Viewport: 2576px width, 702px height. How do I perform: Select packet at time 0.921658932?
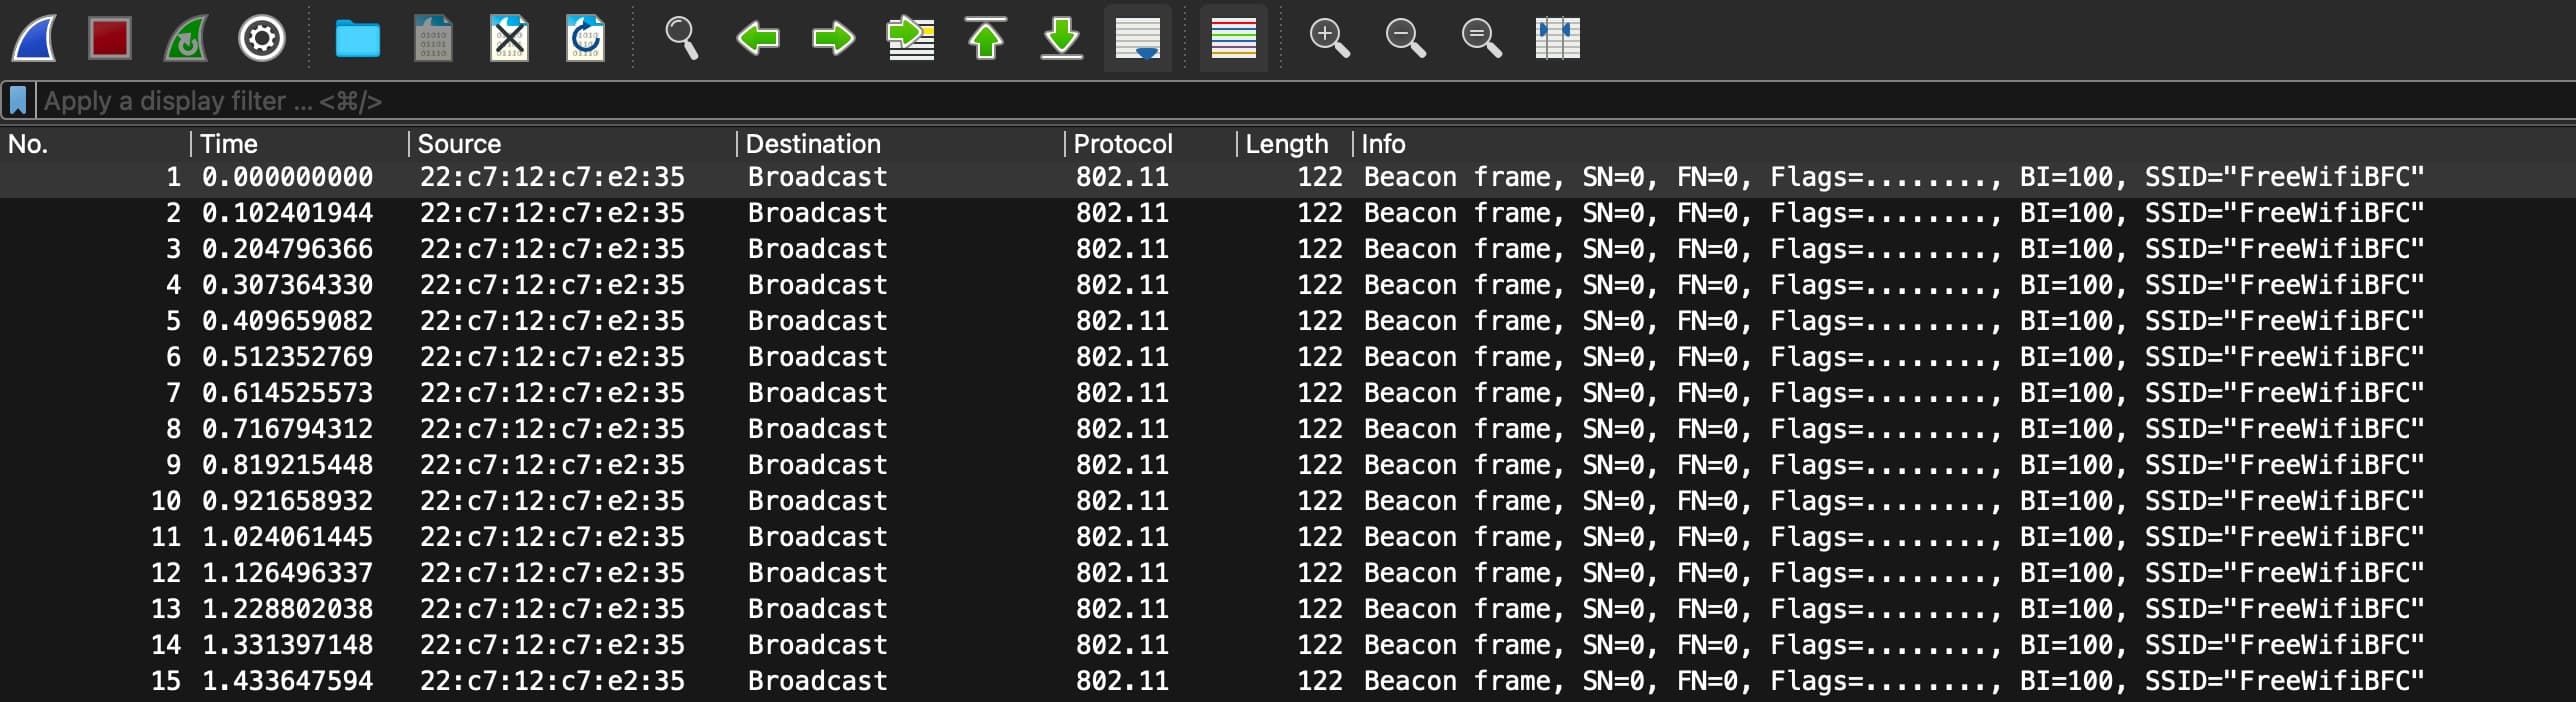pyautogui.click(x=1288, y=502)
